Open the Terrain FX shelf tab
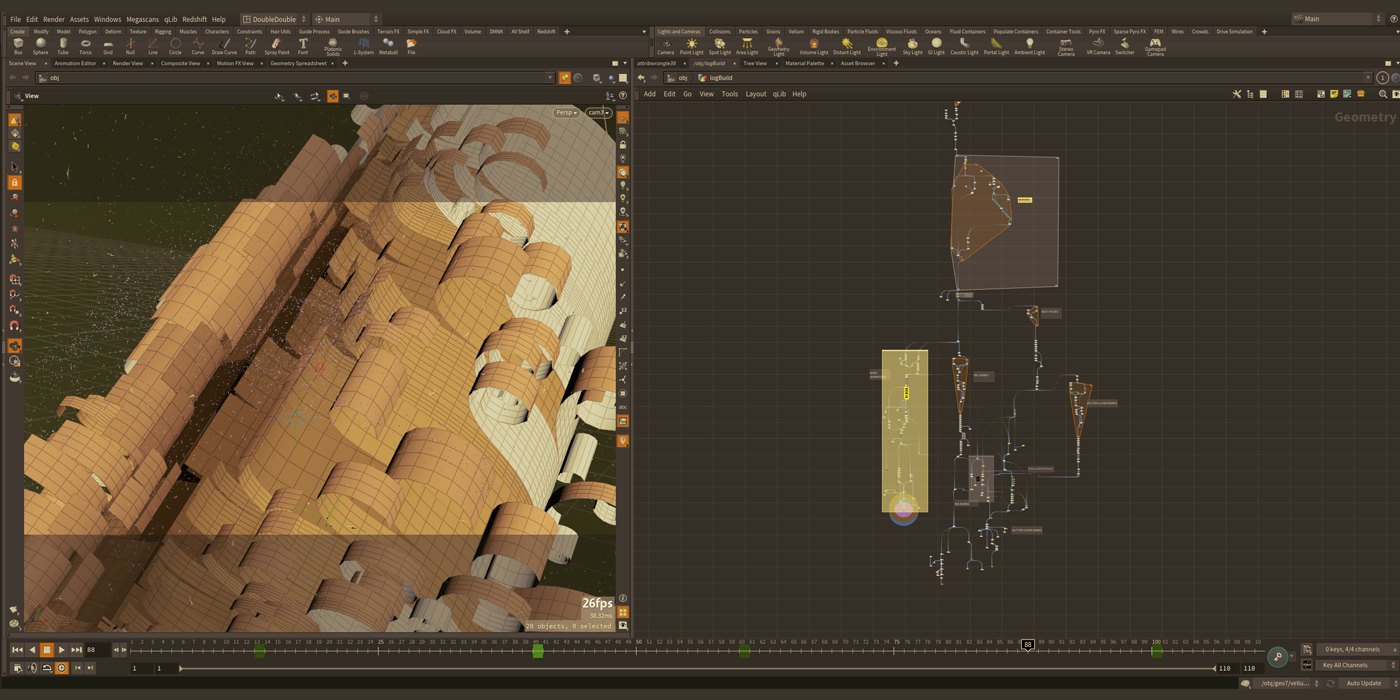 click(x=388, y=31)
